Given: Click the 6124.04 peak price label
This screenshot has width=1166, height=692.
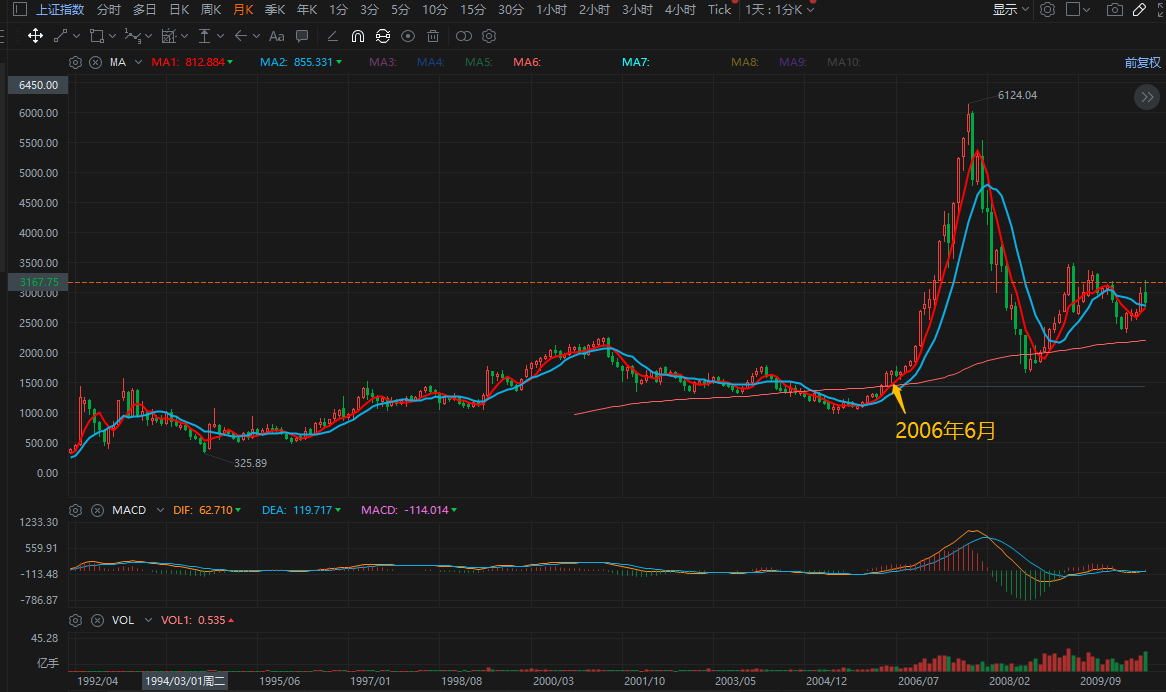Looking at the screenshot, I should [1017, 96].
